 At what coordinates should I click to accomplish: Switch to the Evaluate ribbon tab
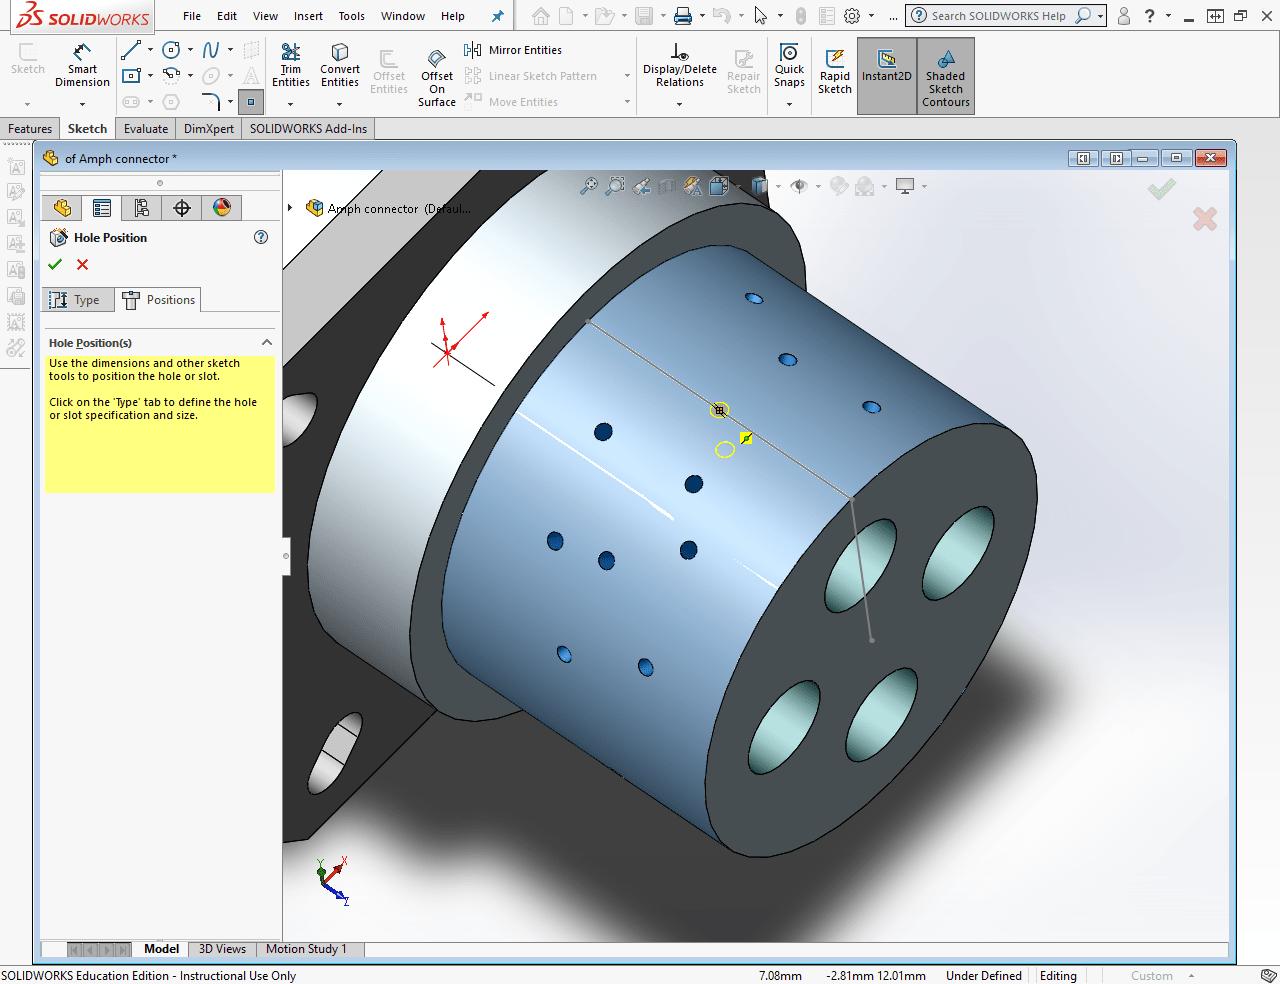[x=145, y=128]
